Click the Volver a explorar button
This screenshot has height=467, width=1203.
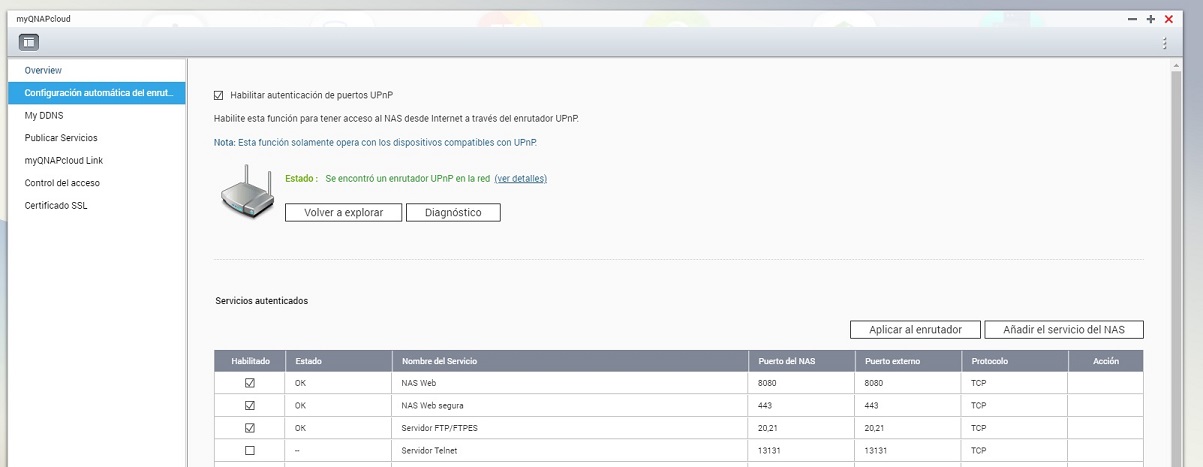[343, 213]
